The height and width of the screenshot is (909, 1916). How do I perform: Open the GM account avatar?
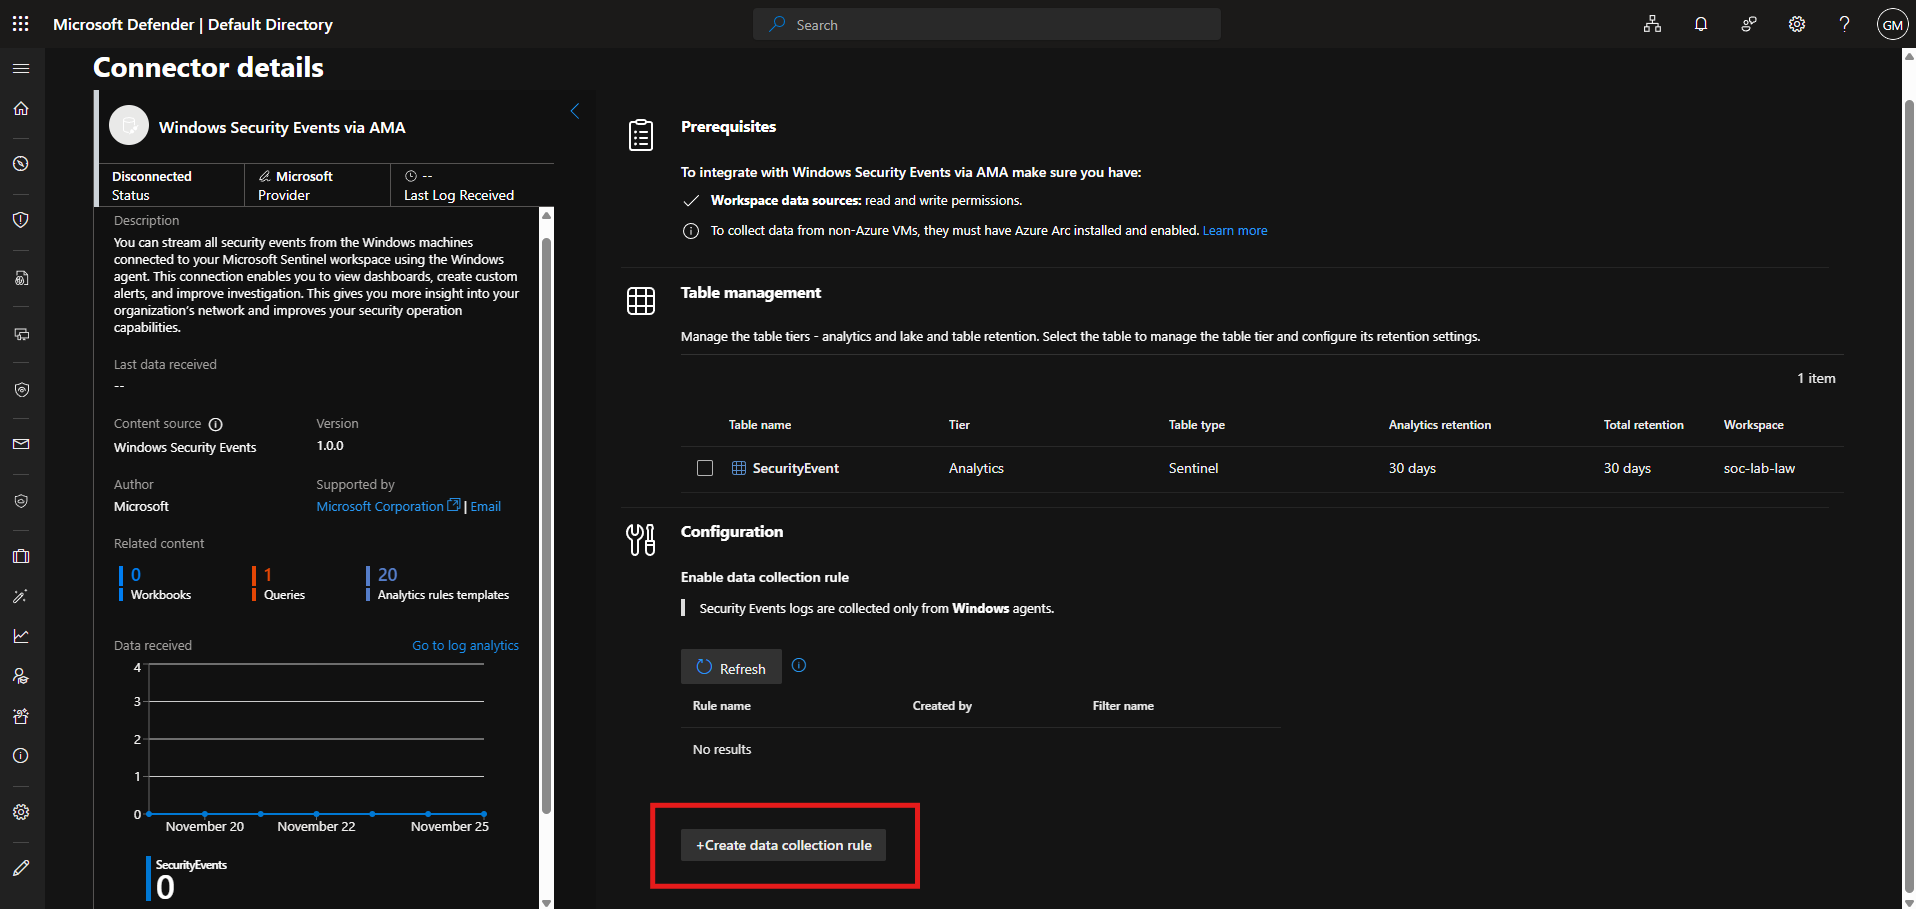1892,24
